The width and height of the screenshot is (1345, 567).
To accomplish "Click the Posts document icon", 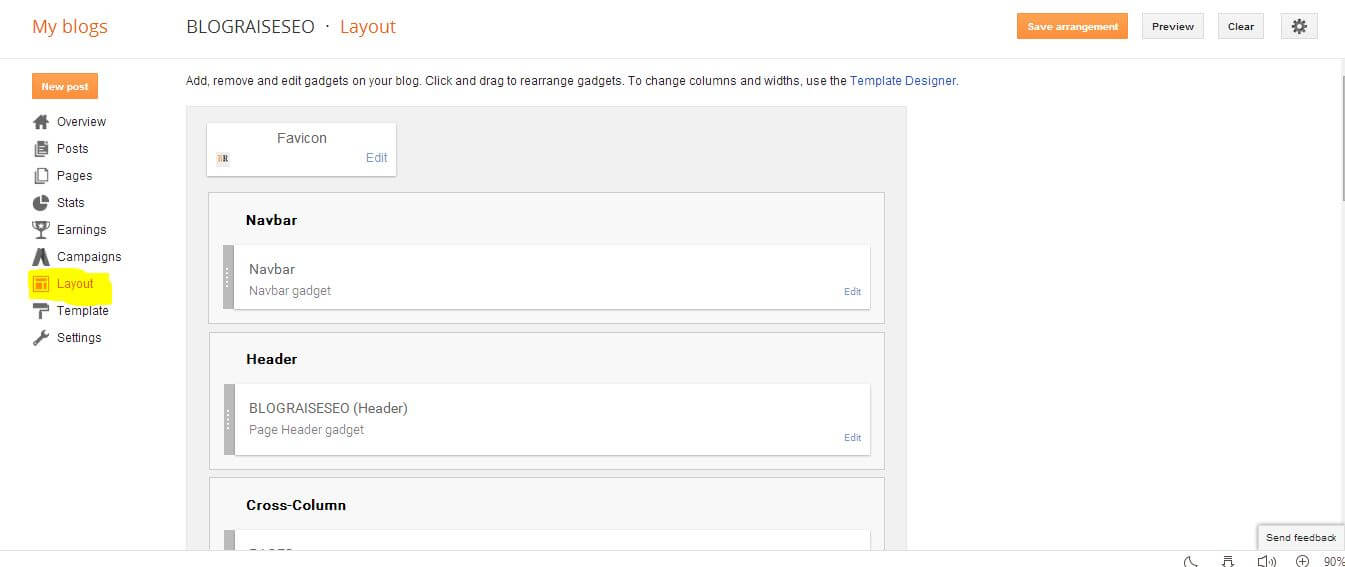I will 41,149.
